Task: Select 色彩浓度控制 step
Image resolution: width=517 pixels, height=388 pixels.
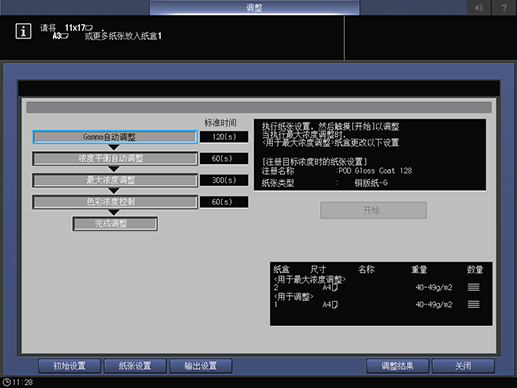Action: coord(115,202)
